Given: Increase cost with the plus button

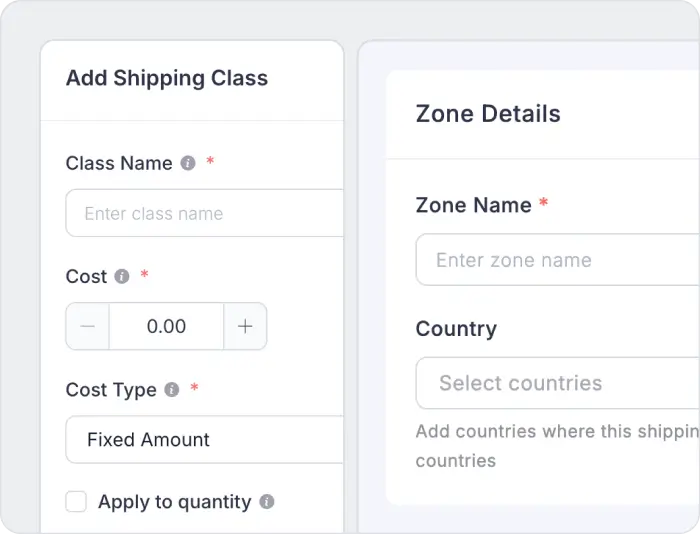Looking at the screenshot, I should click(245, 326).
